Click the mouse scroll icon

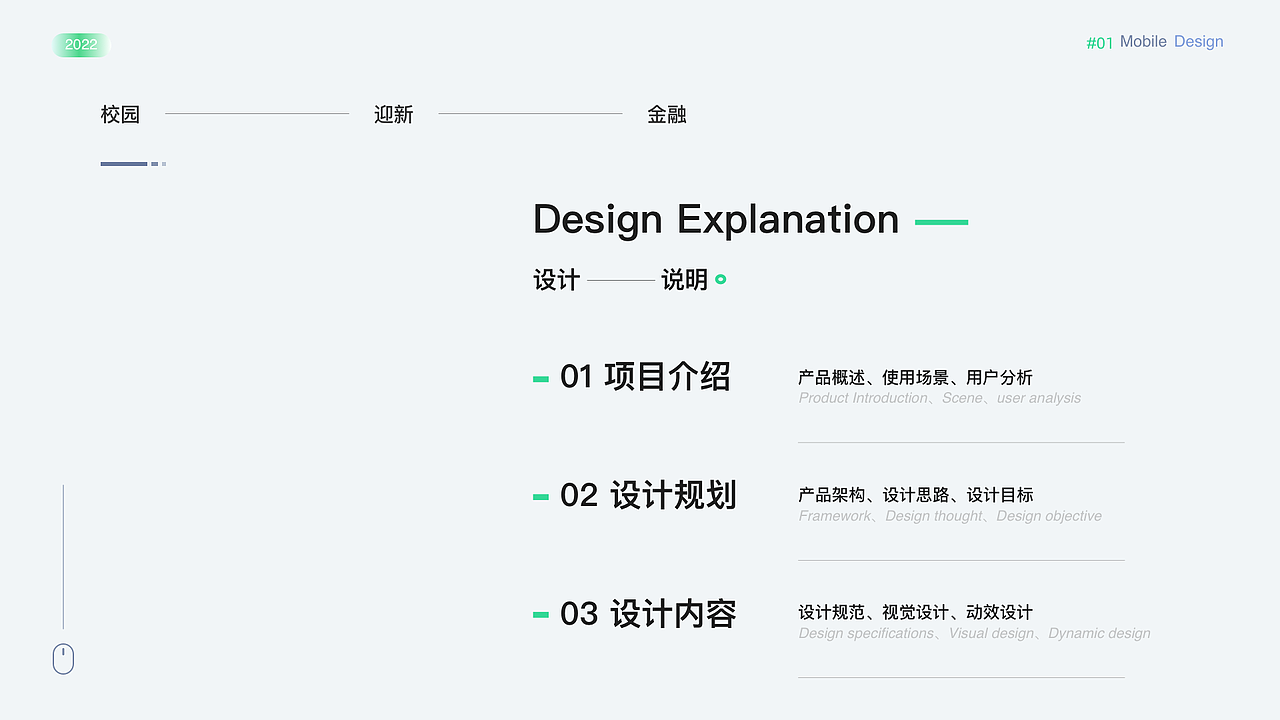click(63, 659)
